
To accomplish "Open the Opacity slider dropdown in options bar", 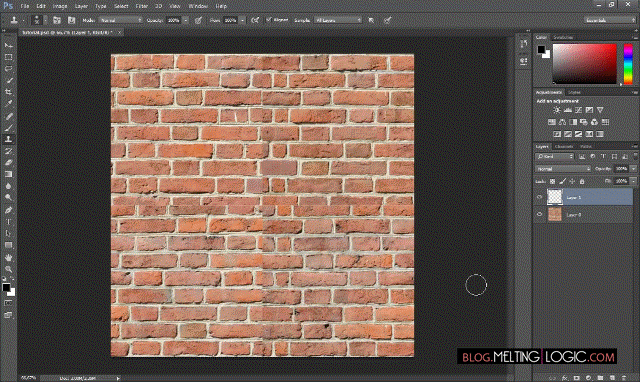I will pos(186,20).
